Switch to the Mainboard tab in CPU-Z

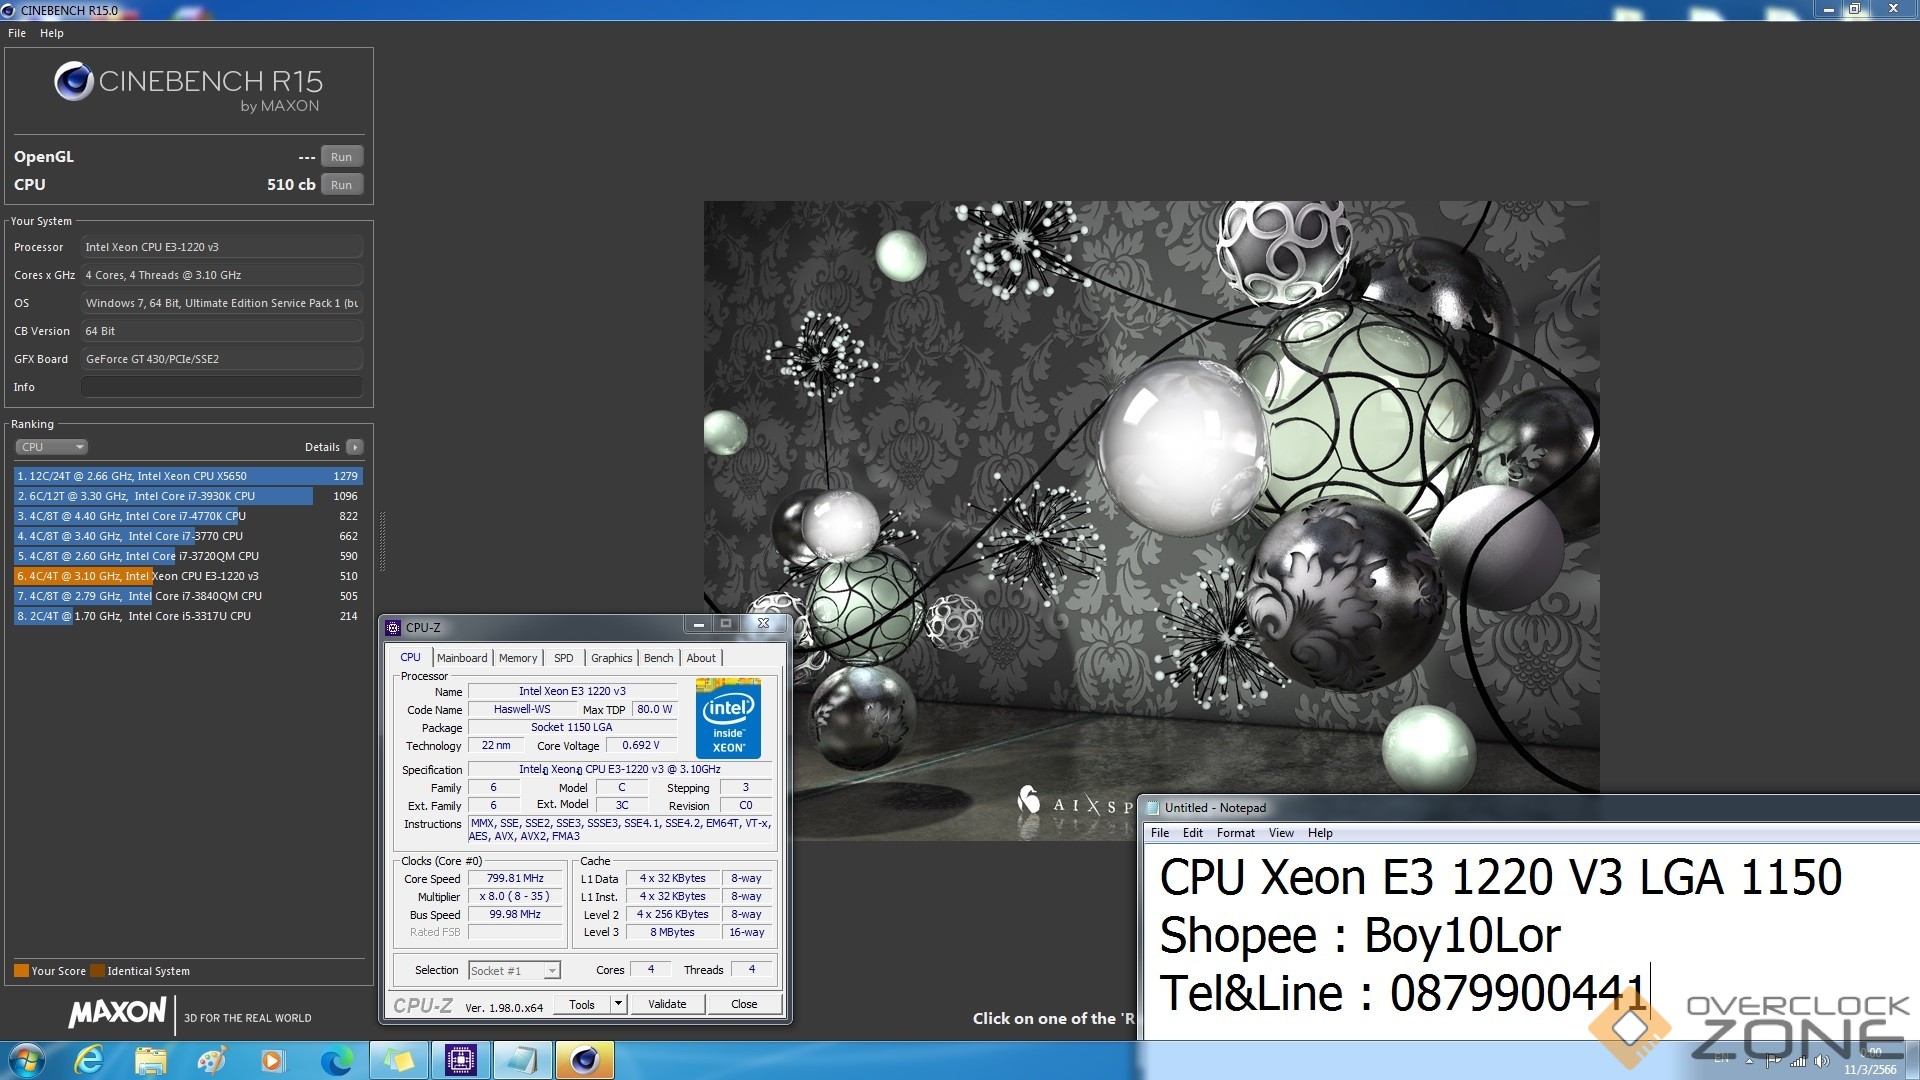[462, 658]
